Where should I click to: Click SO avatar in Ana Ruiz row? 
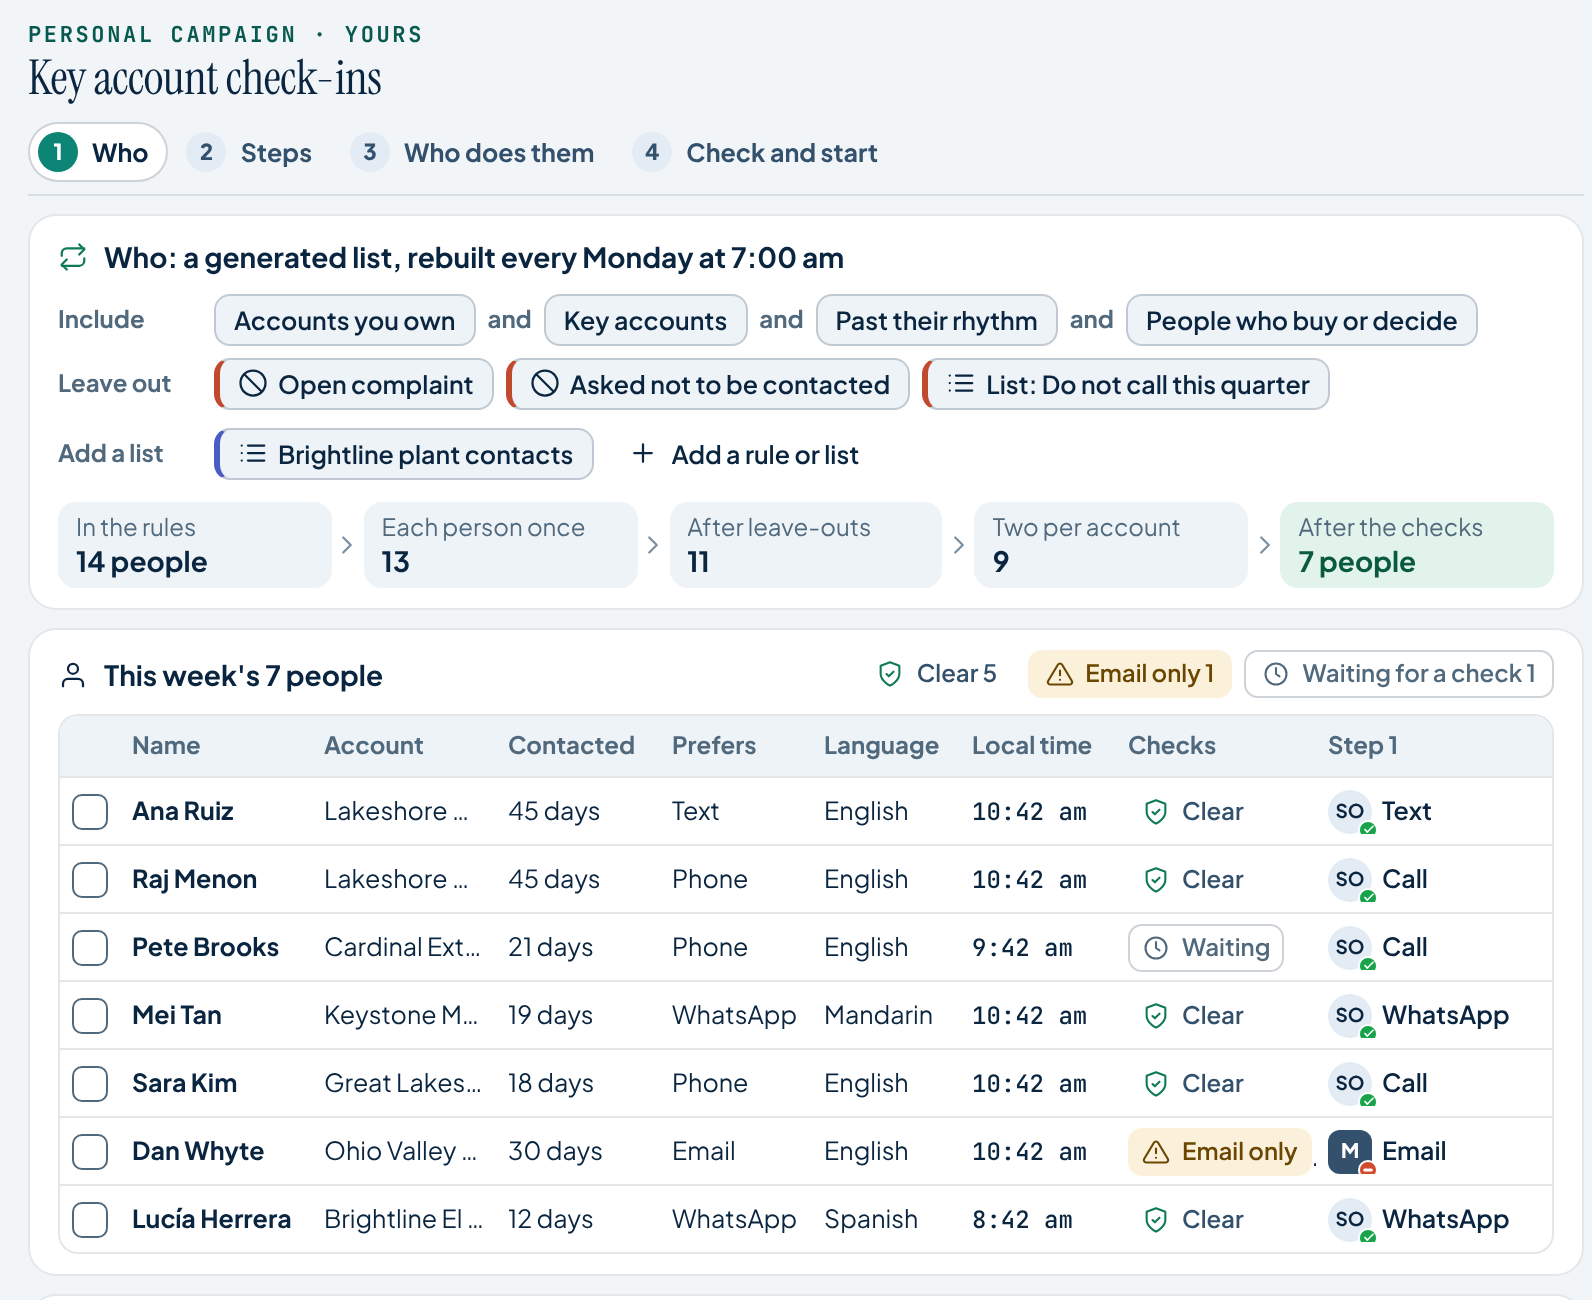coord(1350,811)
